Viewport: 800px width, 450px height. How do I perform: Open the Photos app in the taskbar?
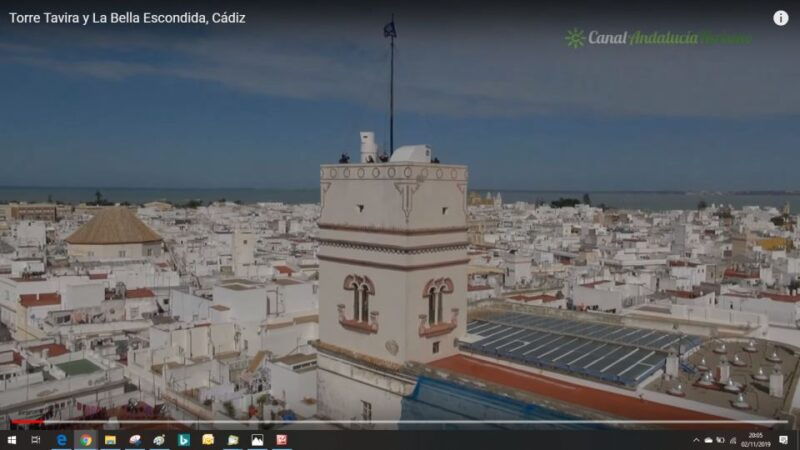pyautogui.click(x=257, y=440)
